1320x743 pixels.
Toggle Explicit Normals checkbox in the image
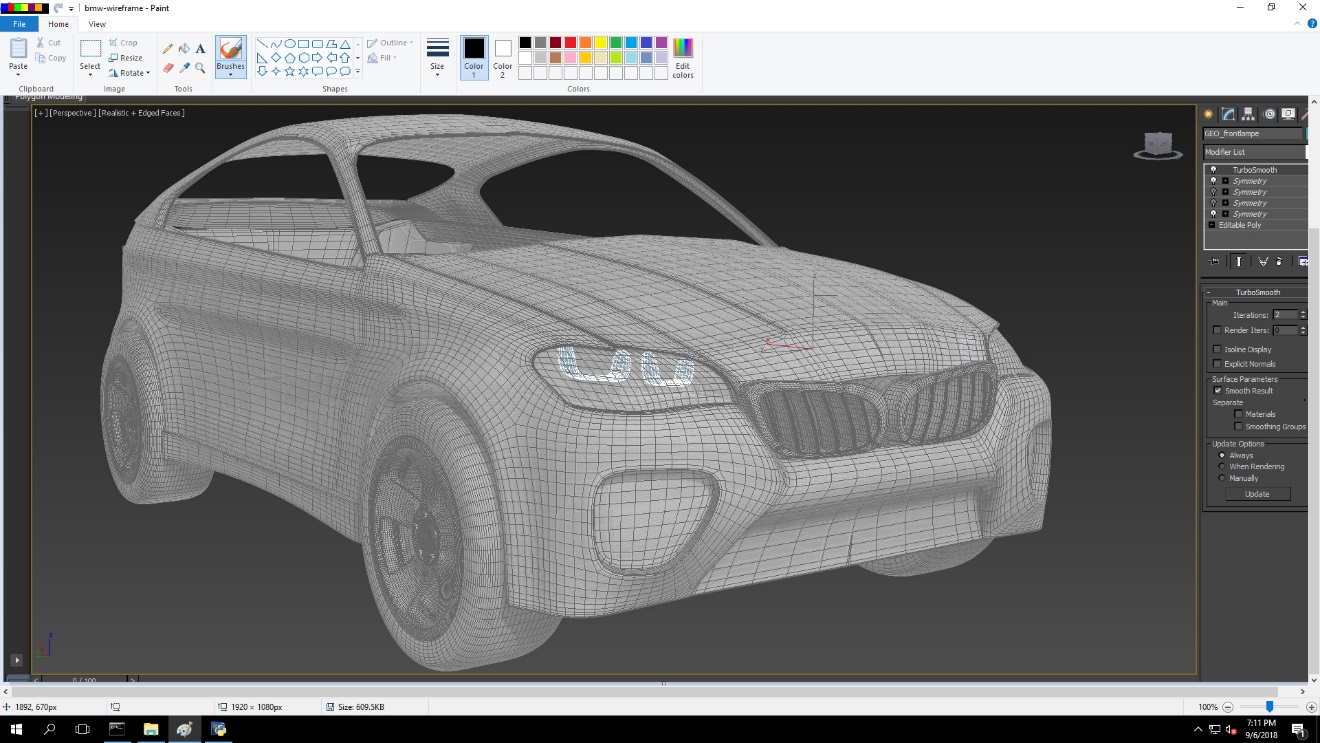pyautogui.click(x=1217, y=364)
